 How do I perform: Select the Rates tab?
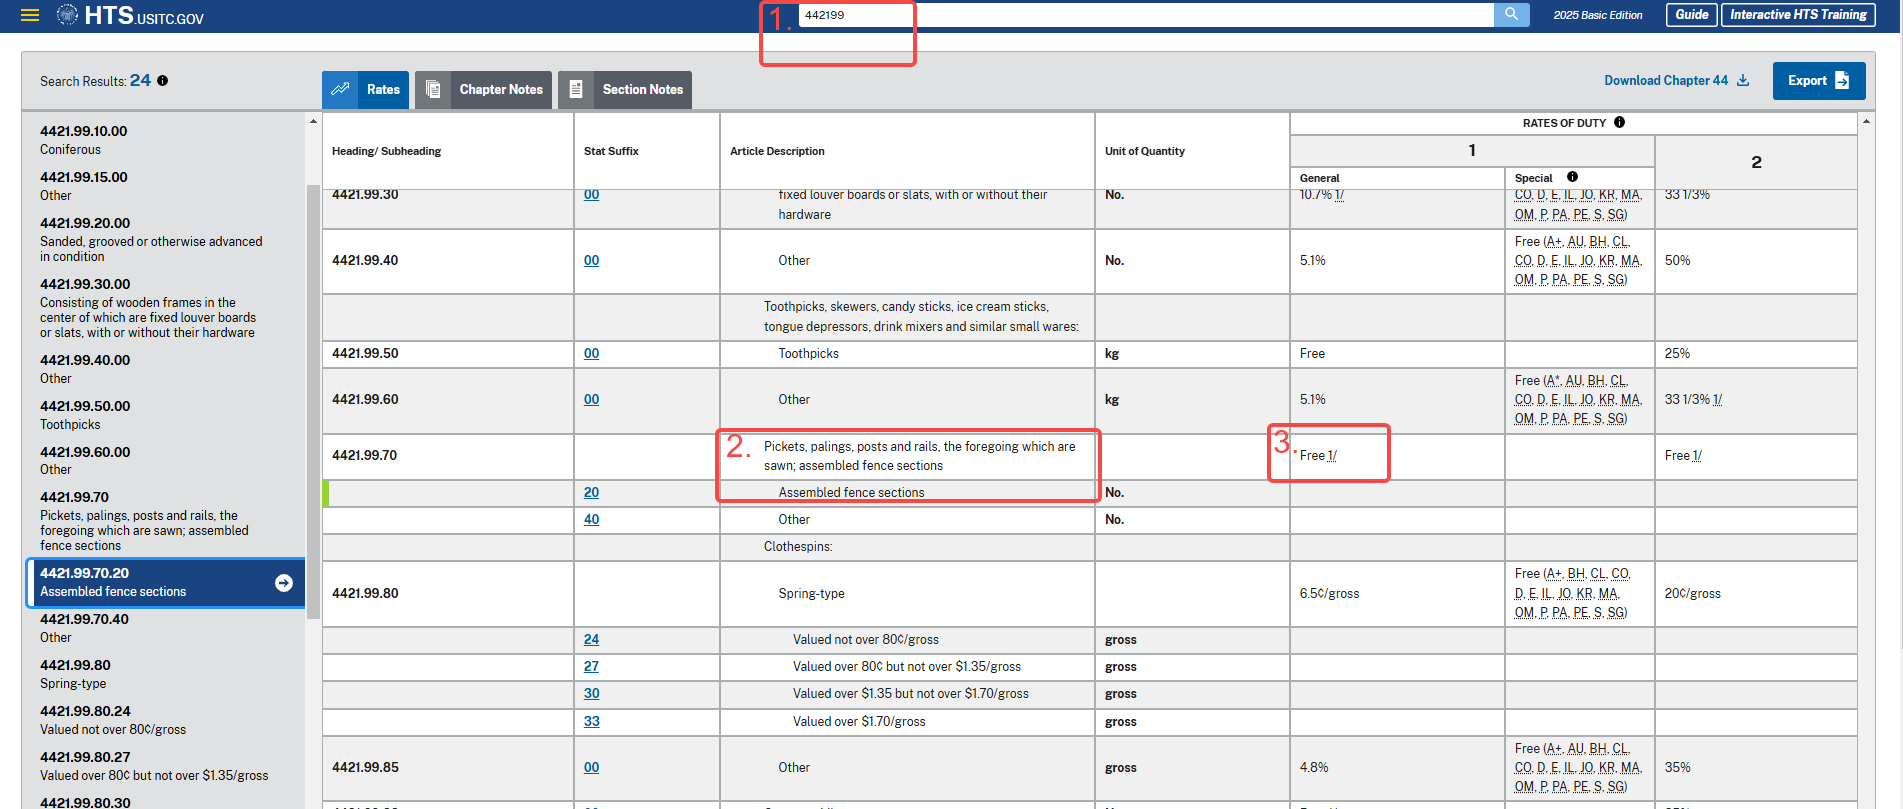point(366,90)
